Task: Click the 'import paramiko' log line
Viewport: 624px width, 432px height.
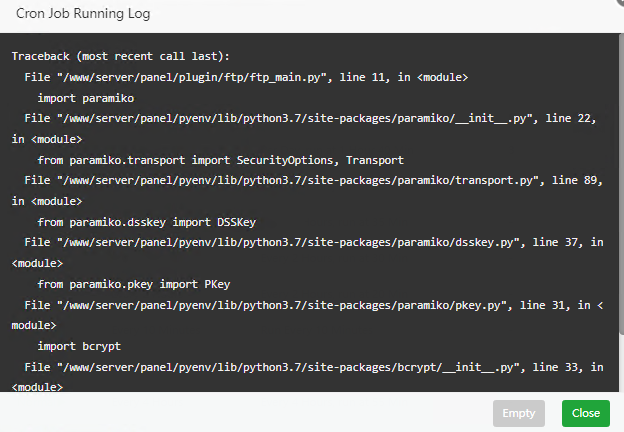Action: [x=85, y=98]
